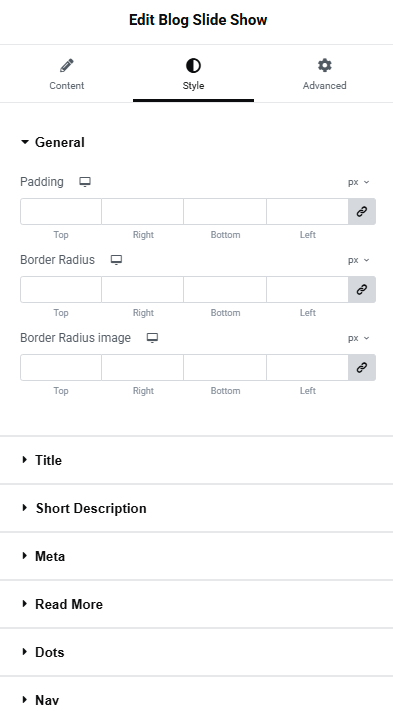Click the Padding Top input field
393x719 pixels.
pyautogui.click(x=61, y=211)
